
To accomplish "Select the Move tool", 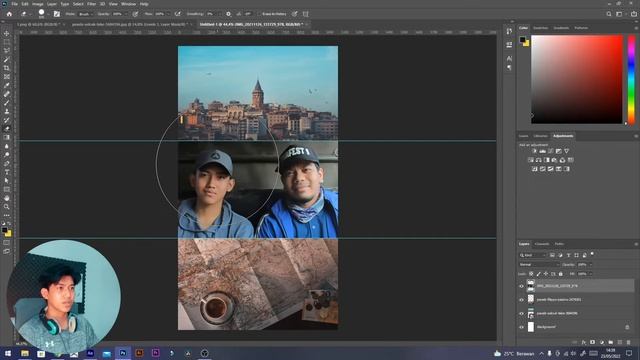I will pos(7,33).
